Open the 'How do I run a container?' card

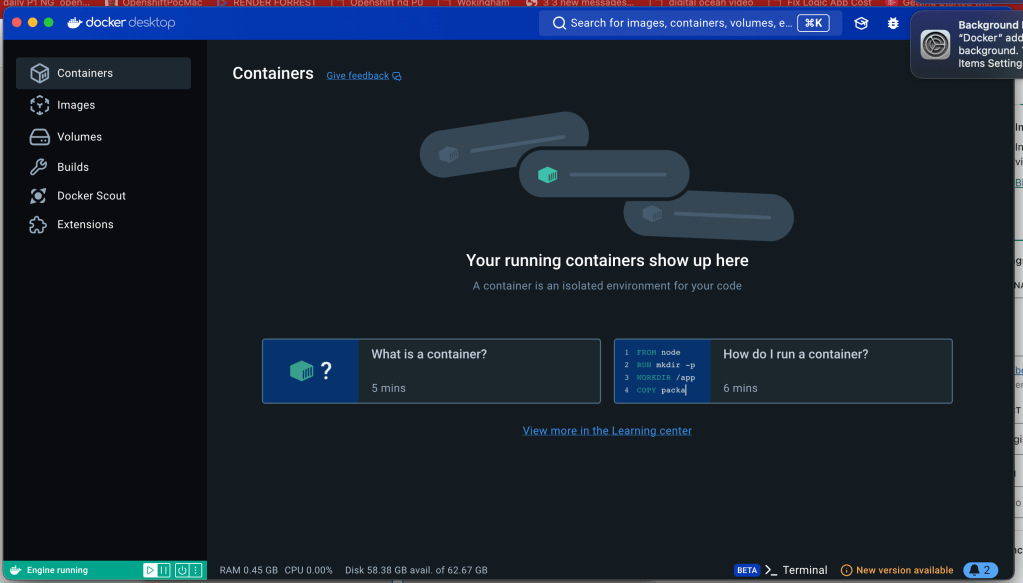(x=783, y=371)
